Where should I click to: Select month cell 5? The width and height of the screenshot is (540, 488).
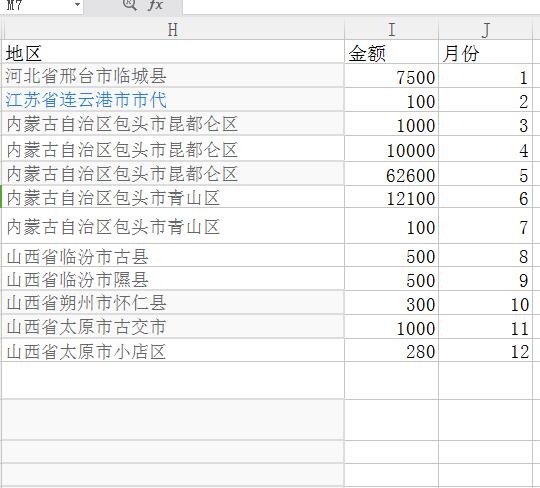coord(486,174)
